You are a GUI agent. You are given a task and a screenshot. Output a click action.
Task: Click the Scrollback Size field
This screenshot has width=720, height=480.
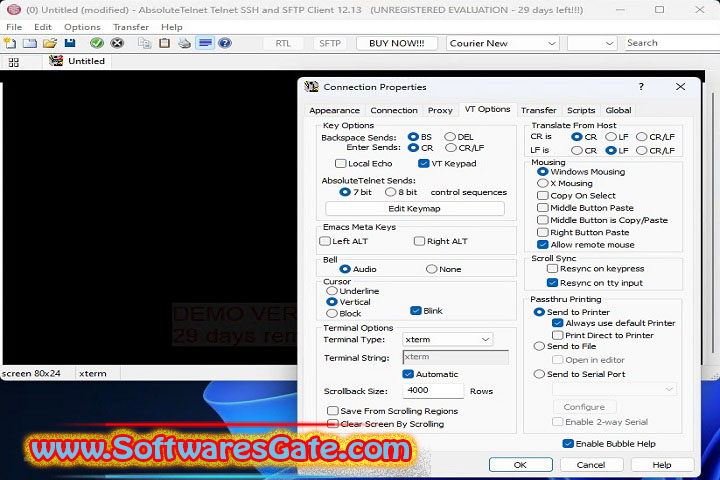click(x=433, y=391)
